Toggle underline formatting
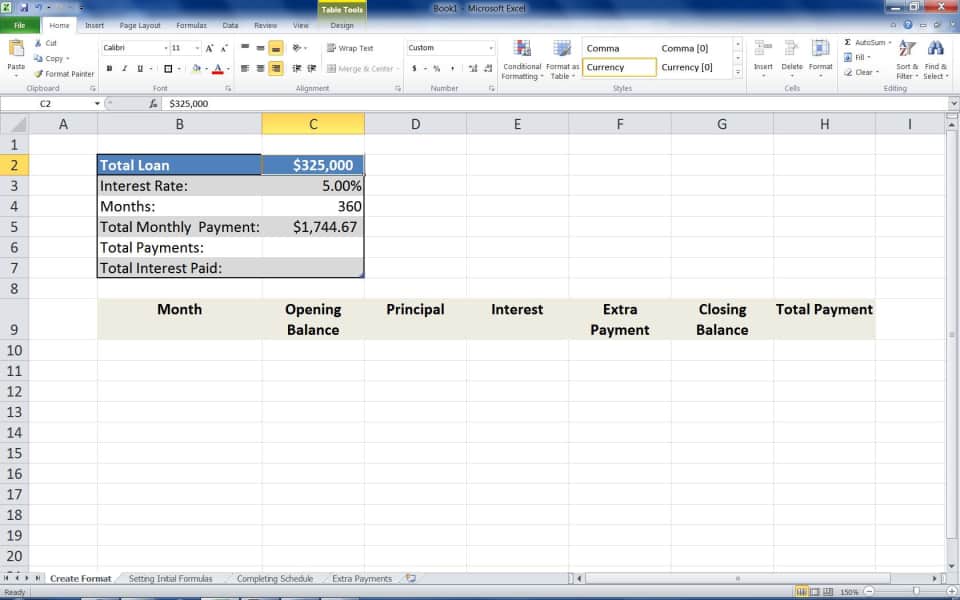960x600 pixels. point(140,68)
